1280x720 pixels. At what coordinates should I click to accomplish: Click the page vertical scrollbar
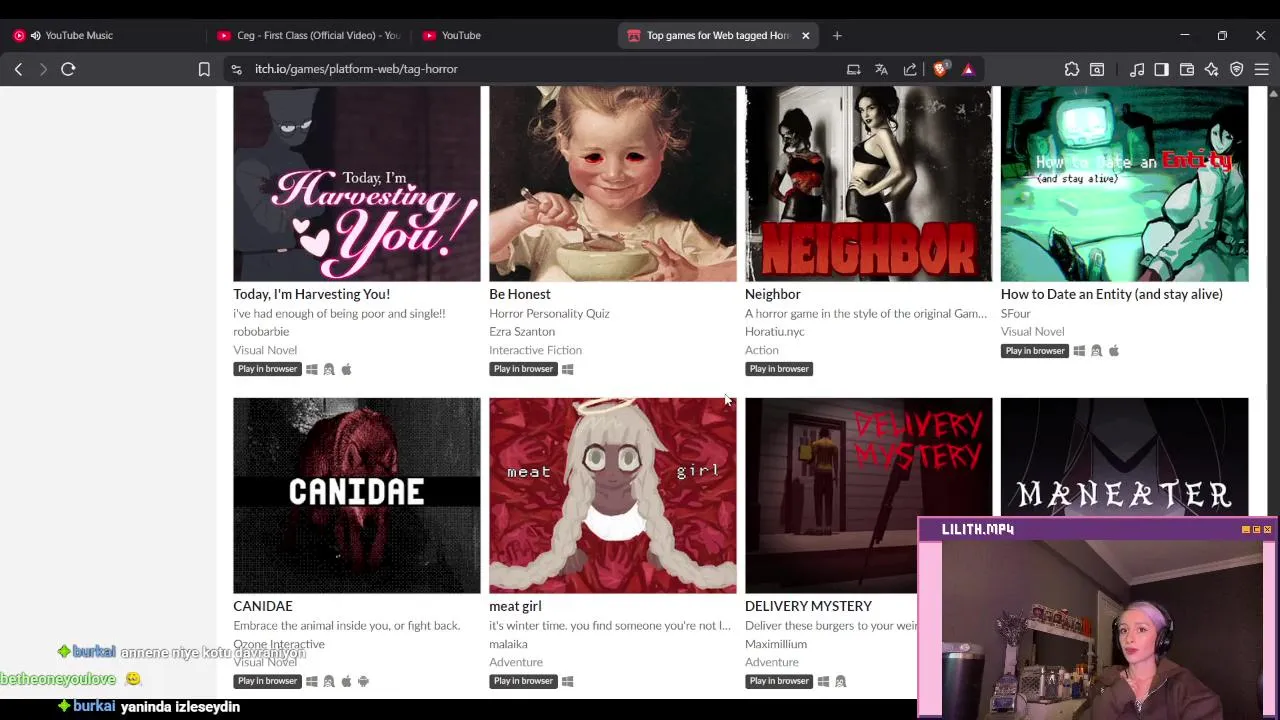1273,392
